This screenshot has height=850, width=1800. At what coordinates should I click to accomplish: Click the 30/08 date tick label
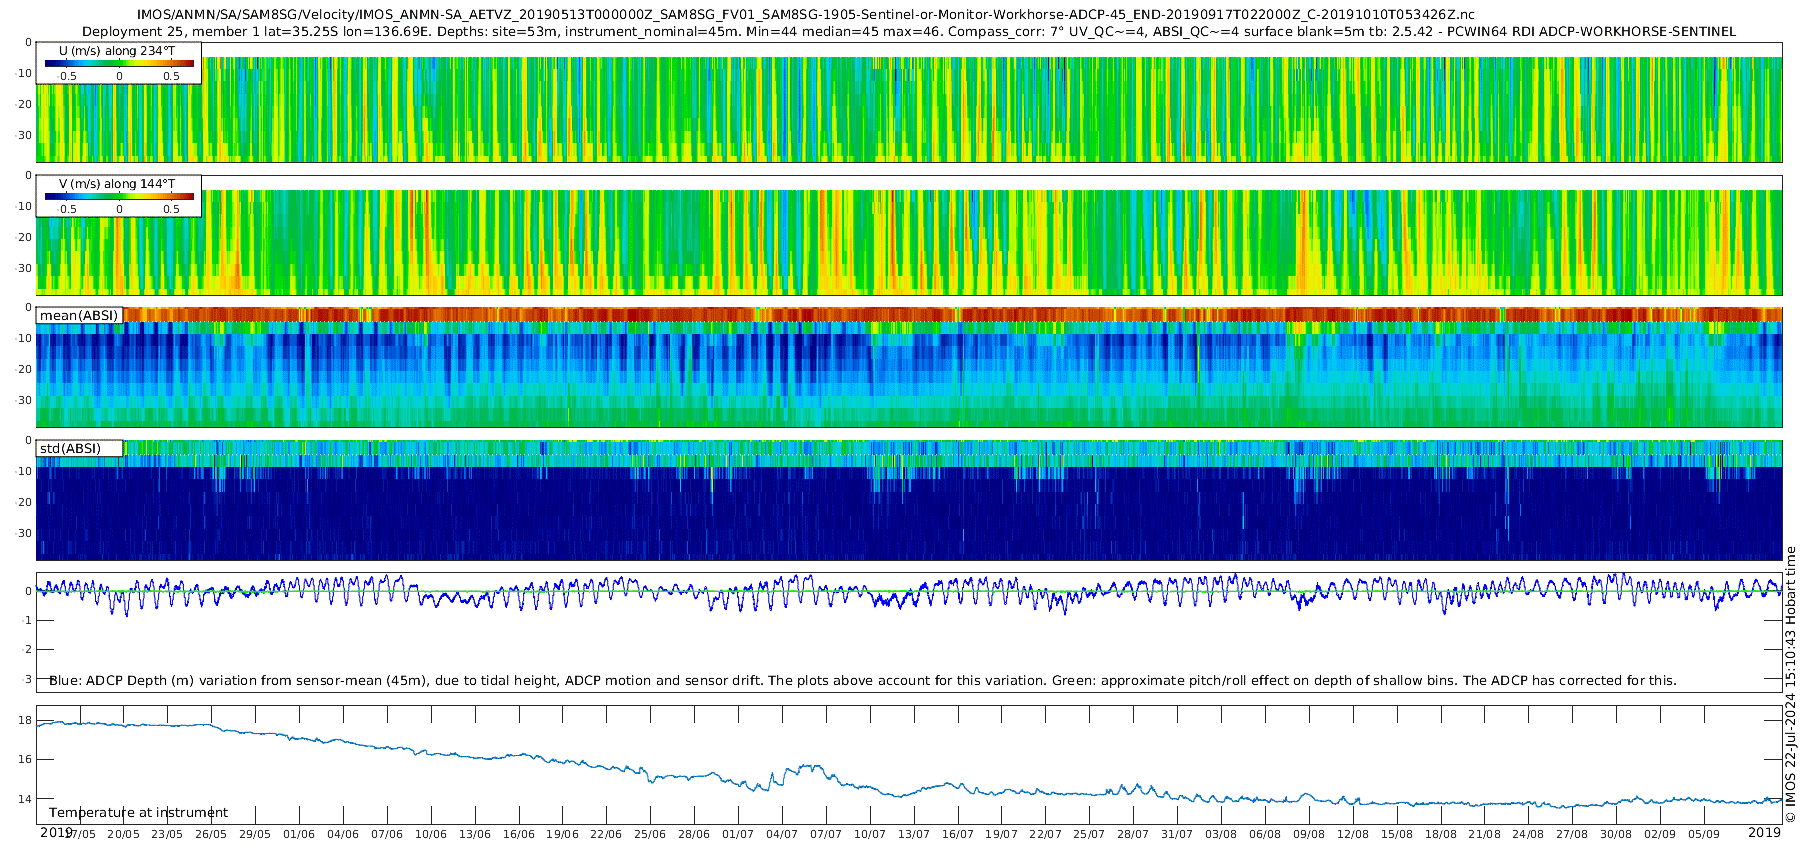1616,834
